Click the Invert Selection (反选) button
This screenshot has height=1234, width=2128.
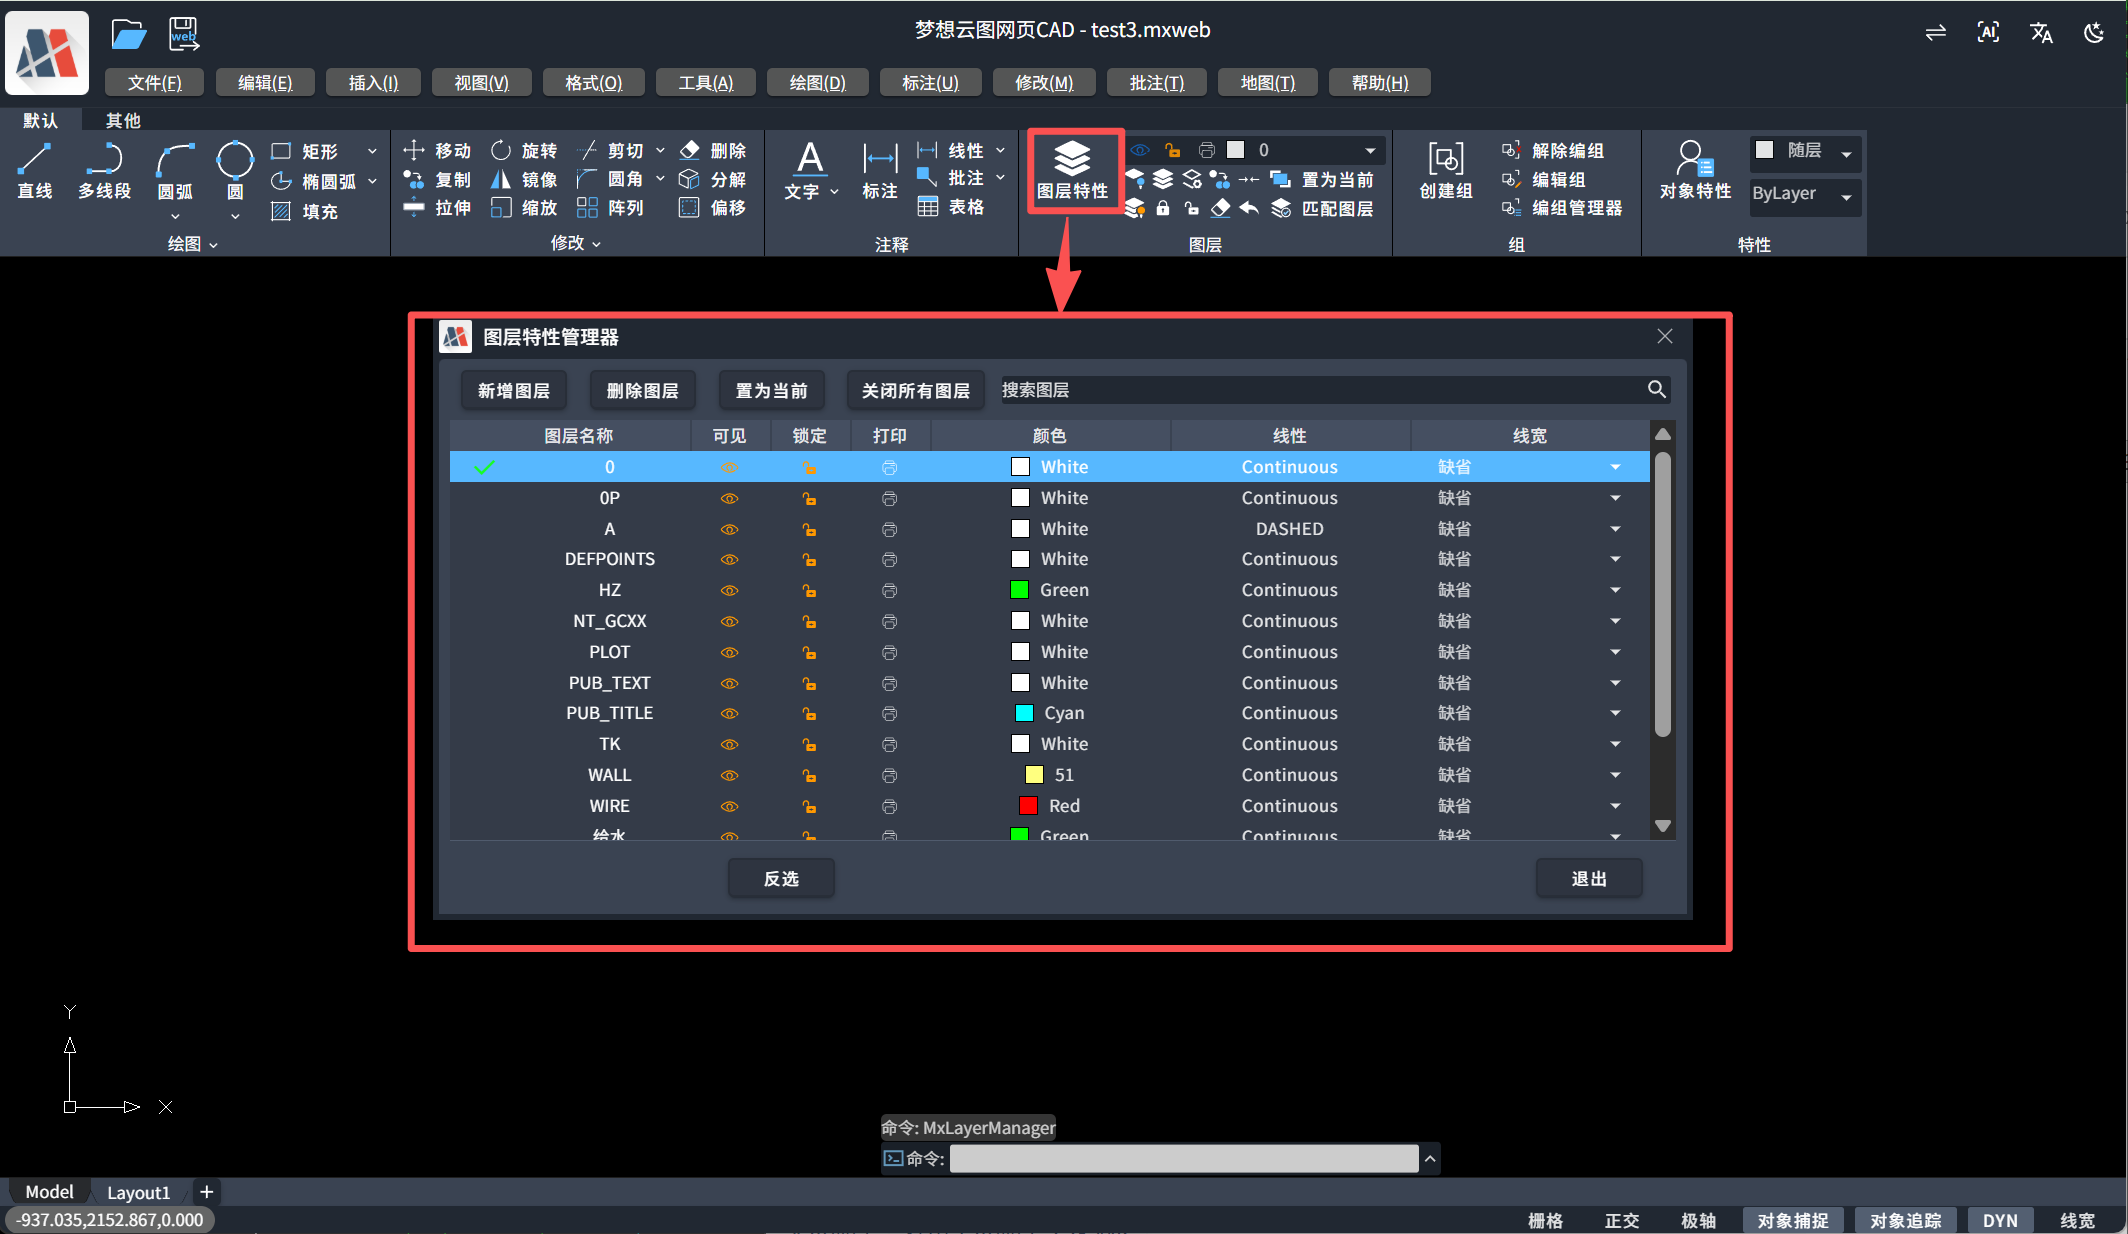click(x=782, y=878)
